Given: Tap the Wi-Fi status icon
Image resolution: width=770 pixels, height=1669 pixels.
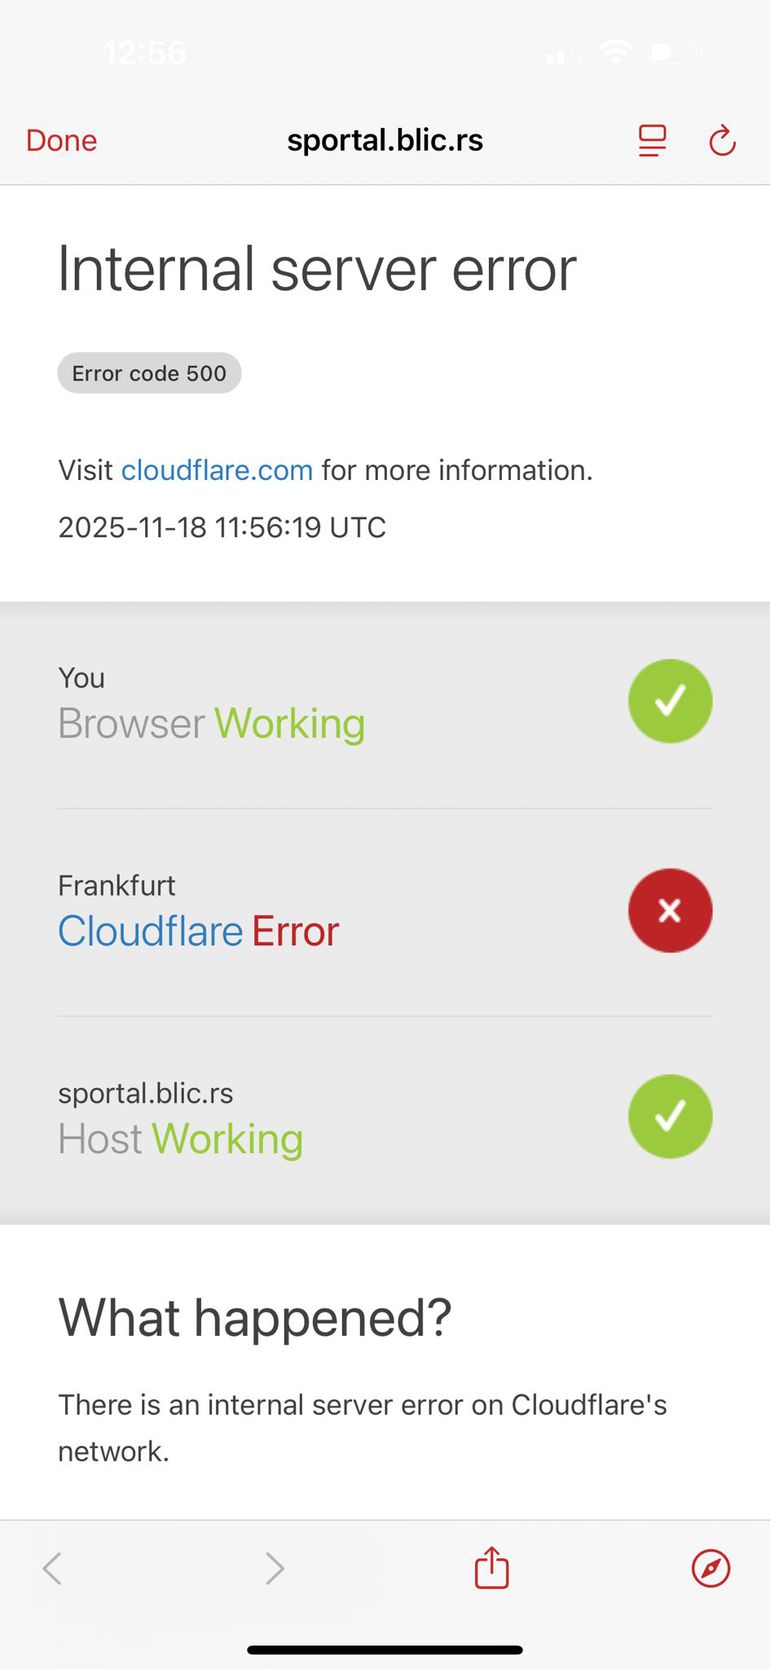Looking at the screenshot, I should [x=615, y=51].
